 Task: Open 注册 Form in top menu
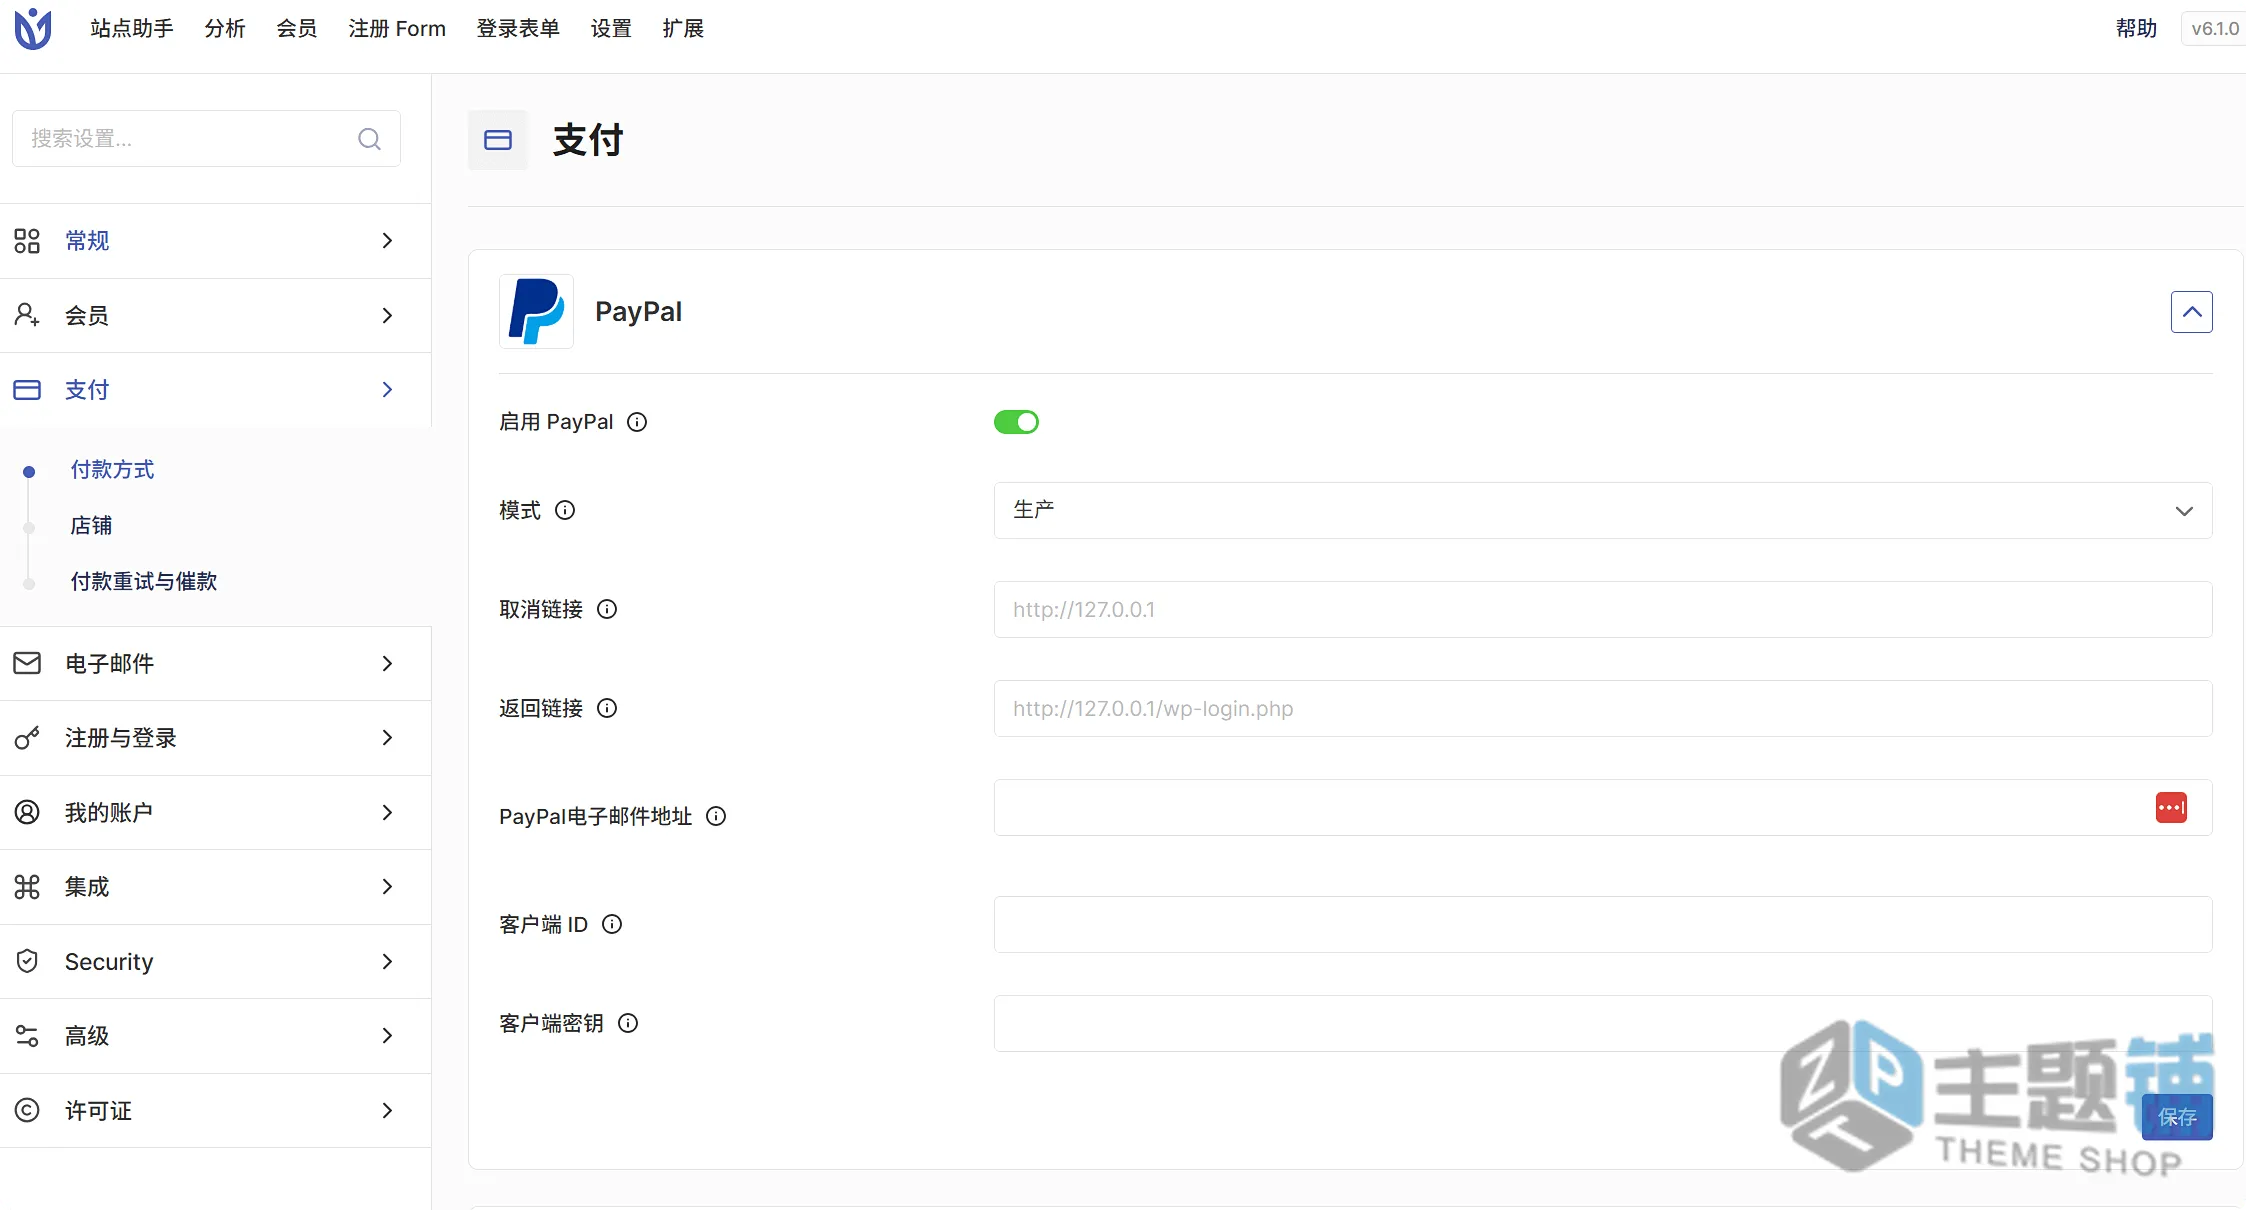397,29
